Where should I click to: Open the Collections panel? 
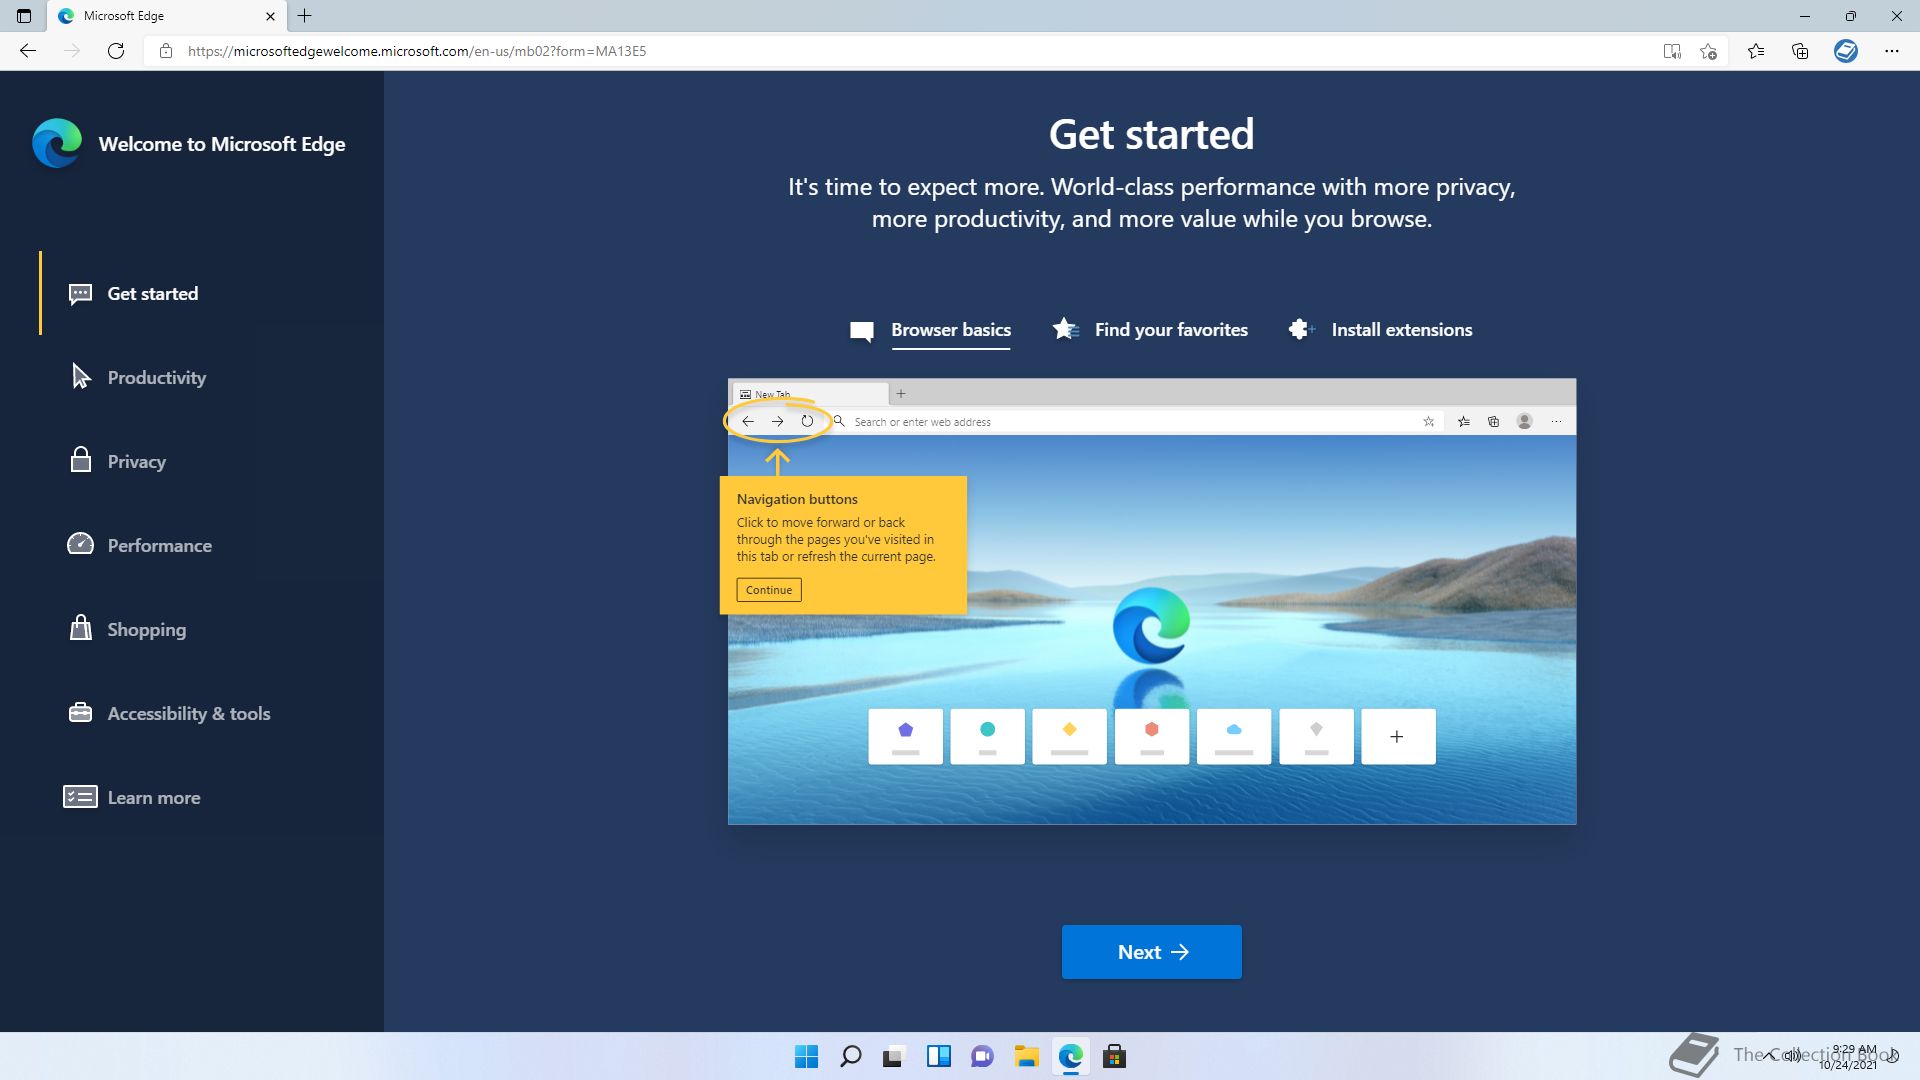[x=1800, y=51]
